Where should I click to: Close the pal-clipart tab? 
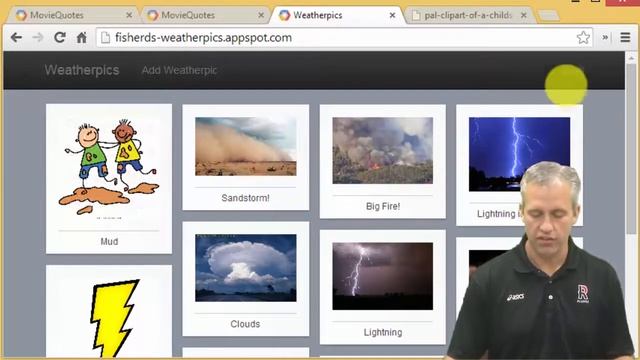[x=524, y=15]
